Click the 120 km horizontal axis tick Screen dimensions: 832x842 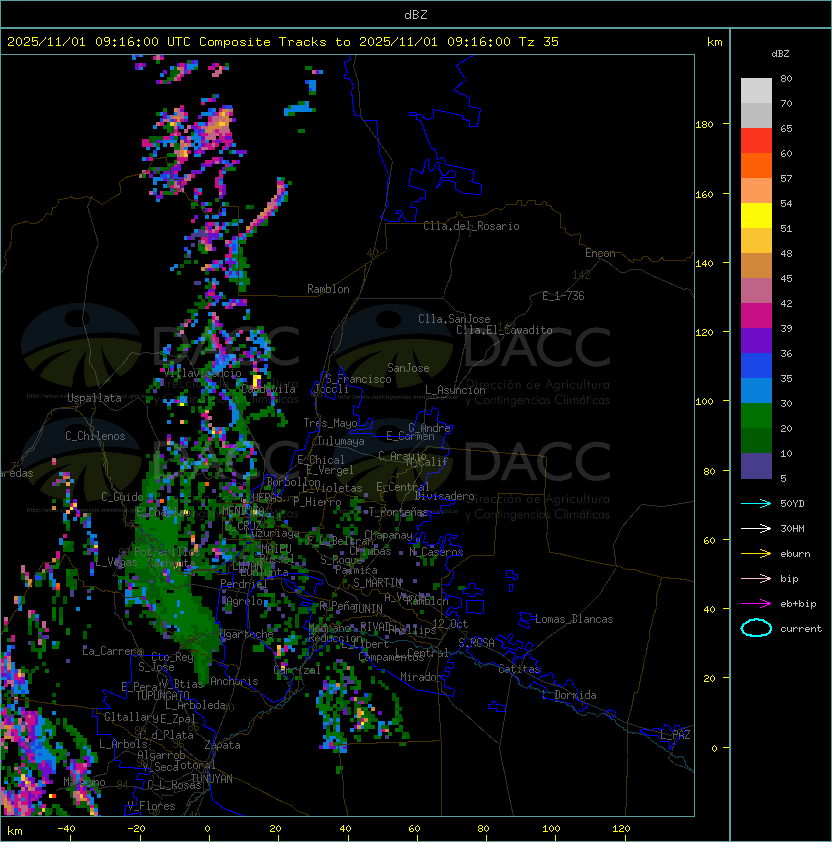pos(621,829)
